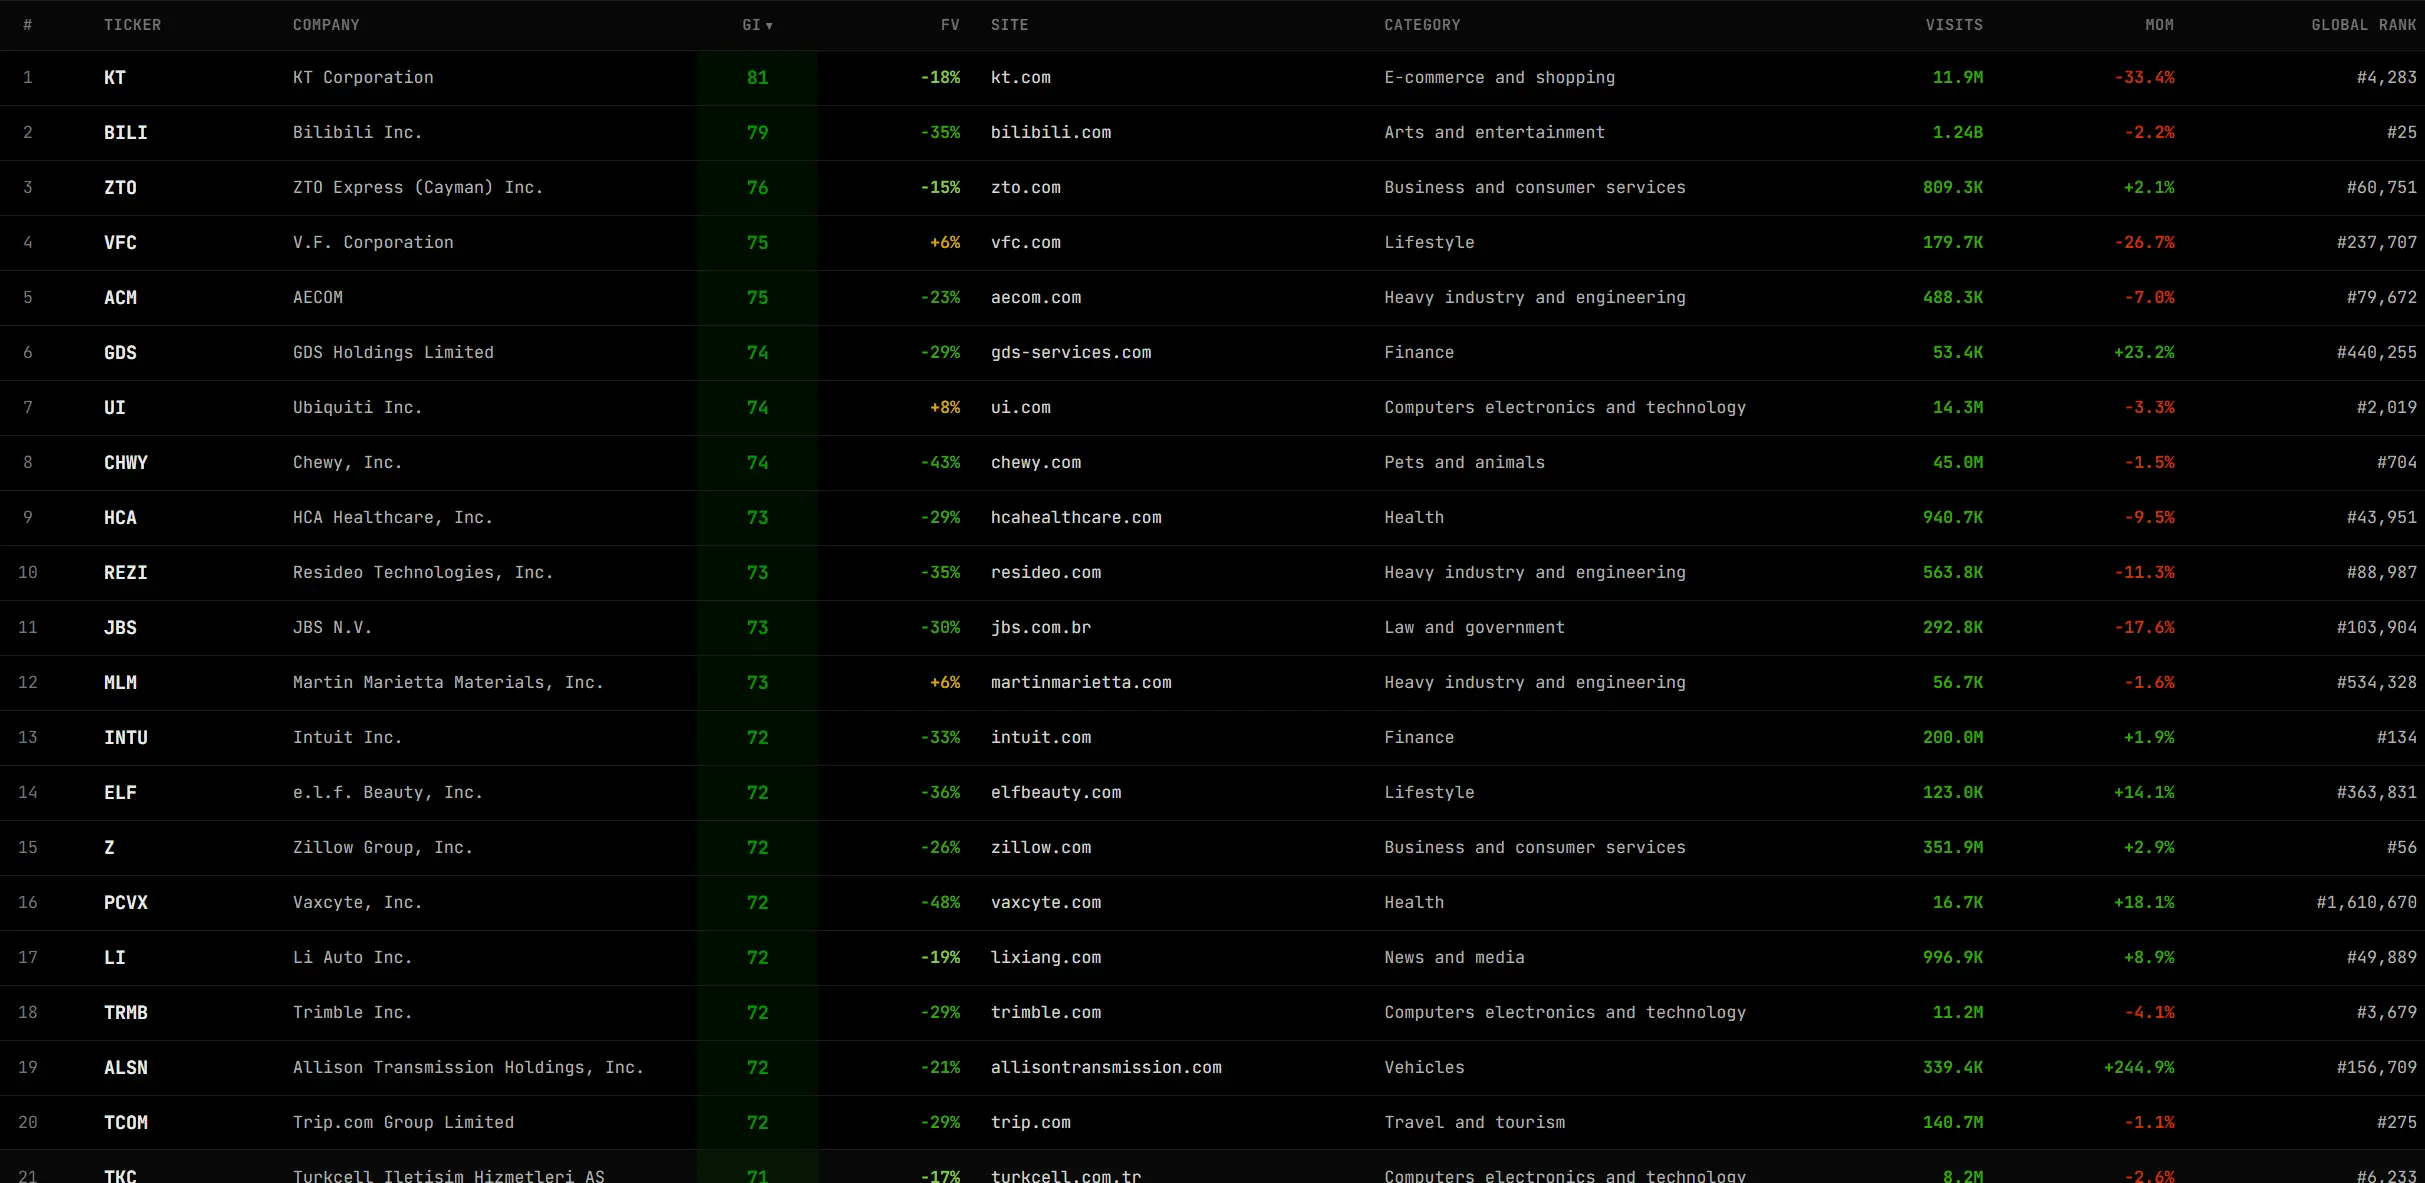
Task: Open the ZTO ticker
Action: click(120, 188)
